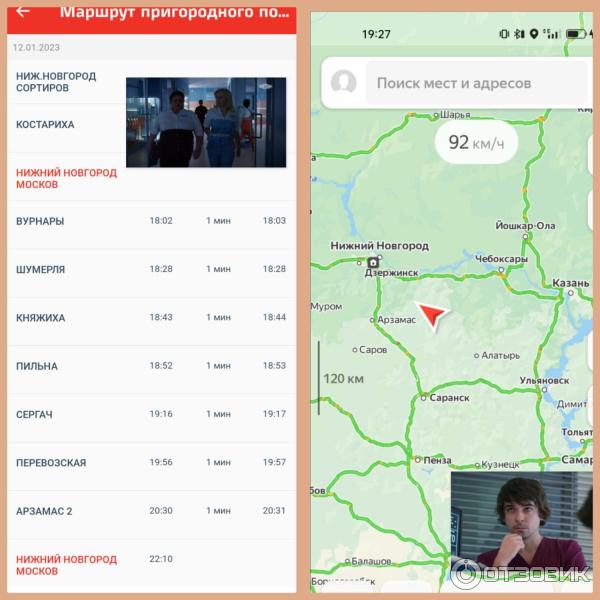The width and height of the screenshot is (600, 600).
Task: Tap the 92 км/ч speed indicator
Action: pos(475,142)
